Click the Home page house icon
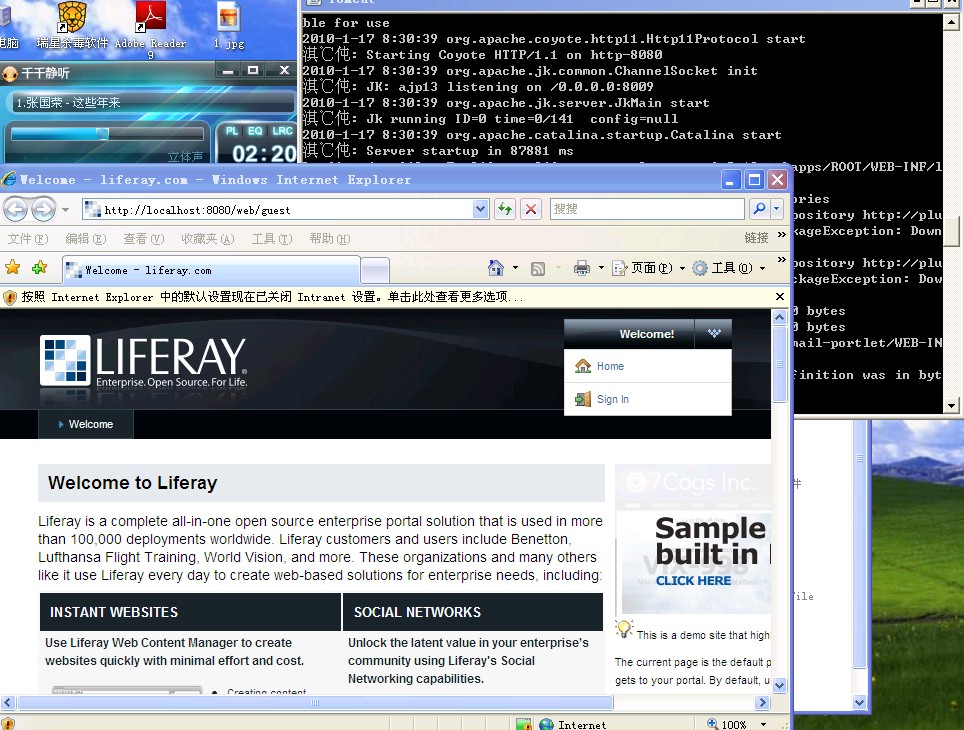The width and height of the screenshot is (964, 730). pyautogui.click(x=496, y=268)
